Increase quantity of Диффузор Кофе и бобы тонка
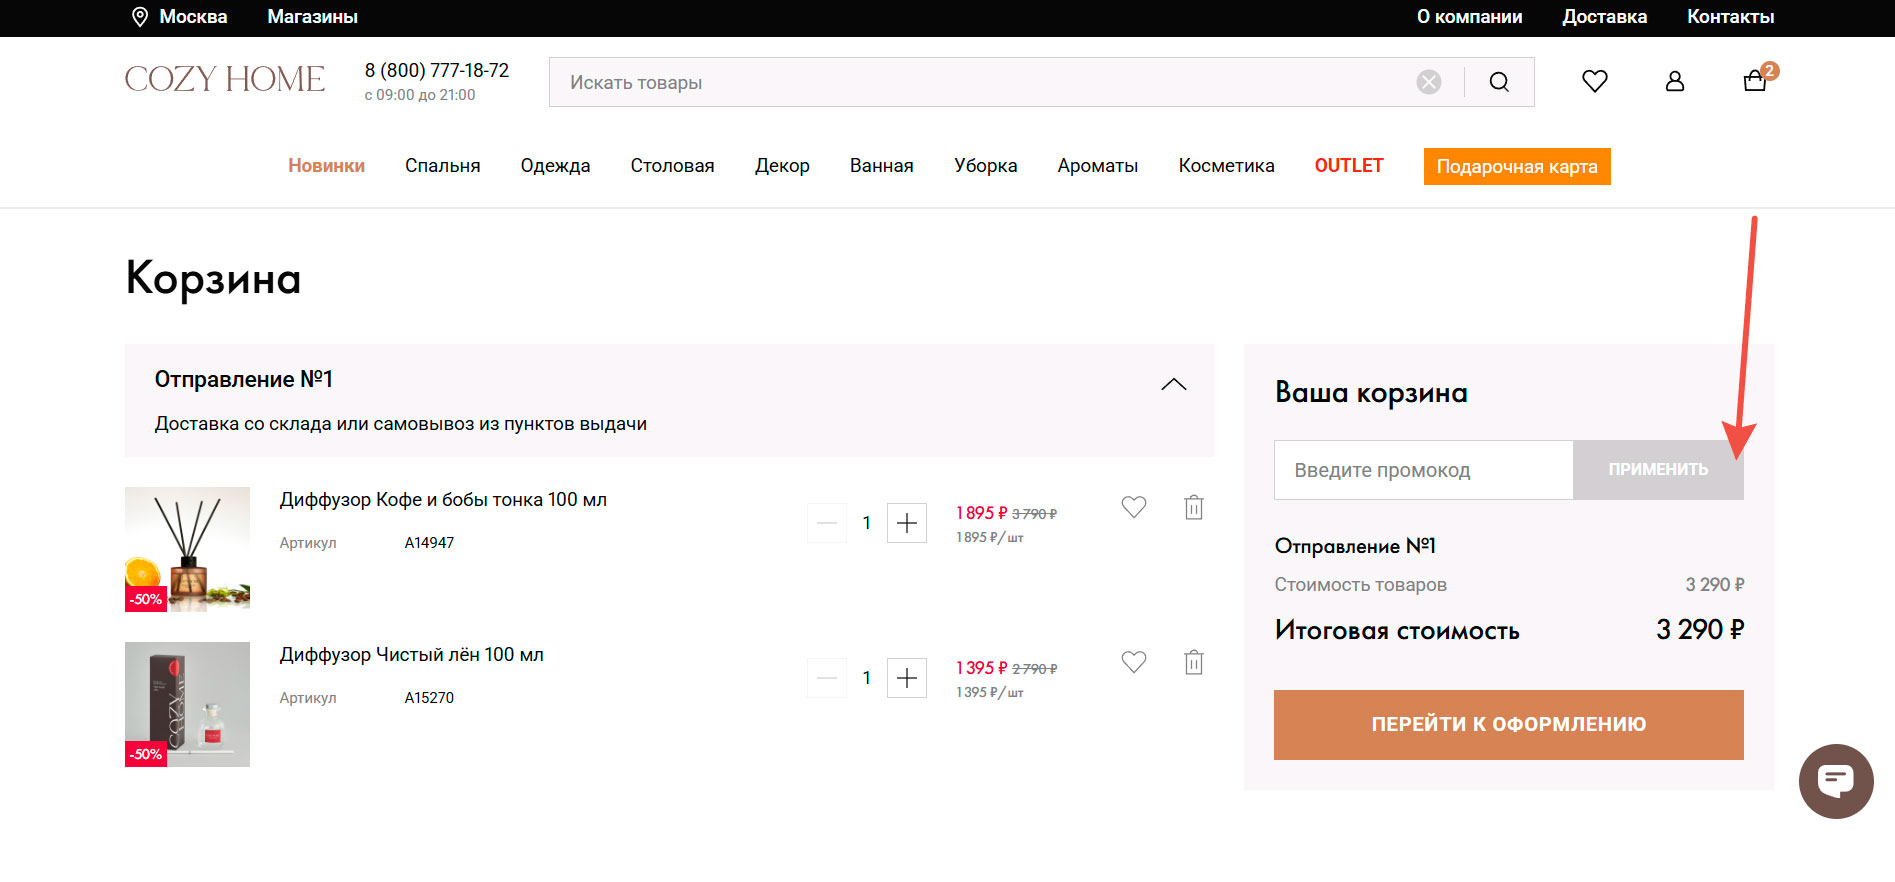 [x=907, y=523]
